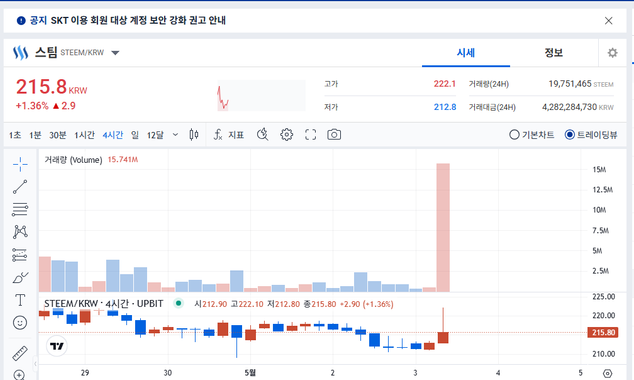
Task: Open the 지표 indicators menu
Action: click(x=229, y=135)
